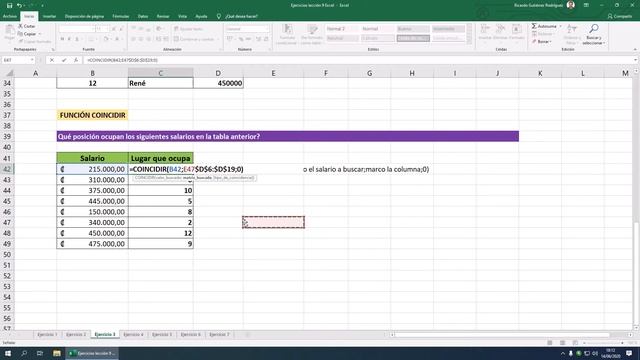The width and height of the screenshot is (640, 360).
Task: Open the Ejercicio 7 sheet tab
Action: tap(219, 334)
